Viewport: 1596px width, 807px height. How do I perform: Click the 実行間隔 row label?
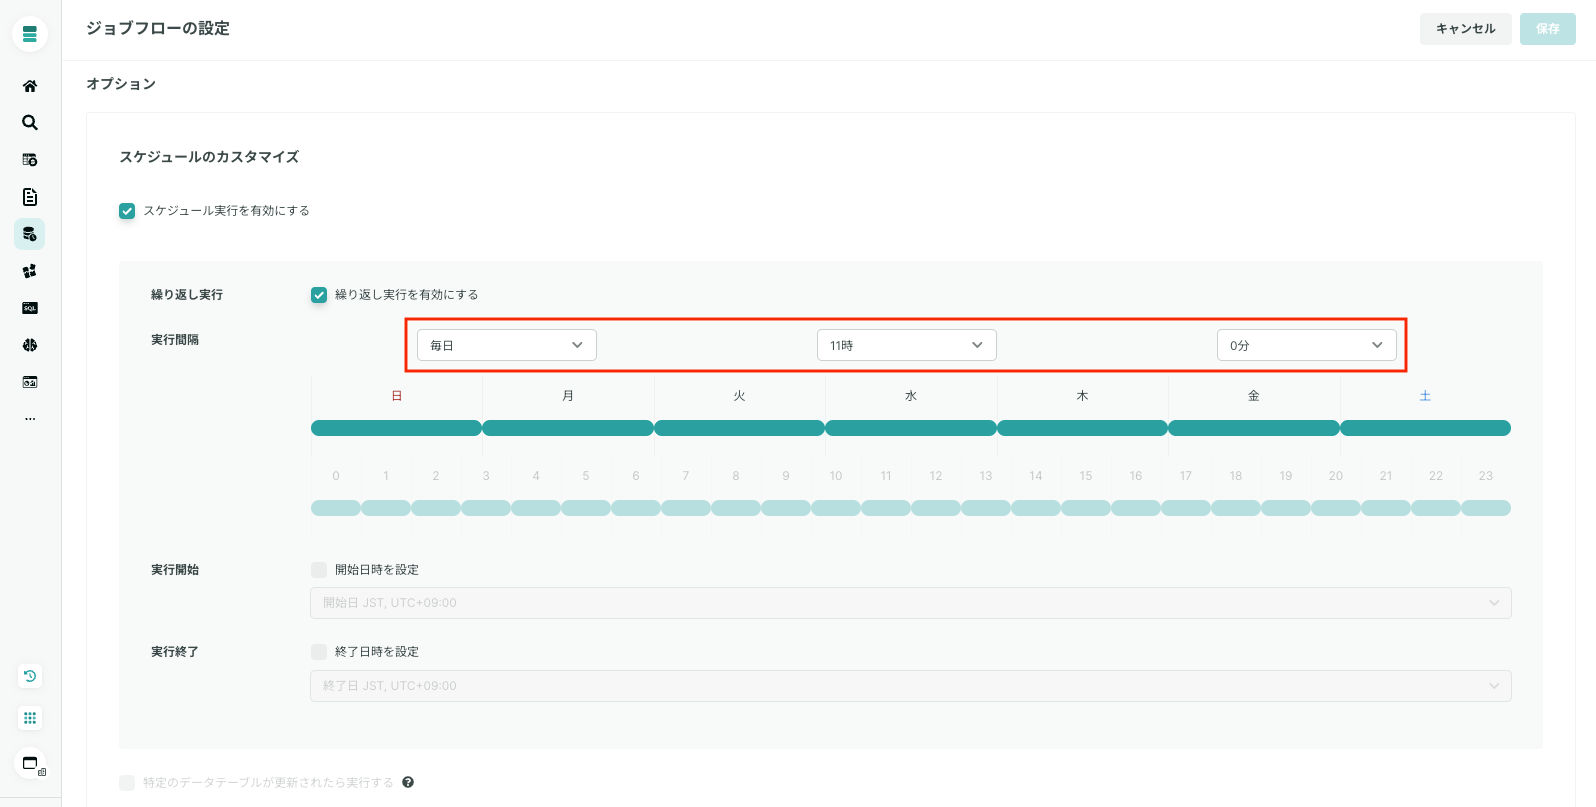pyautogui.click(x=175, y=340)
